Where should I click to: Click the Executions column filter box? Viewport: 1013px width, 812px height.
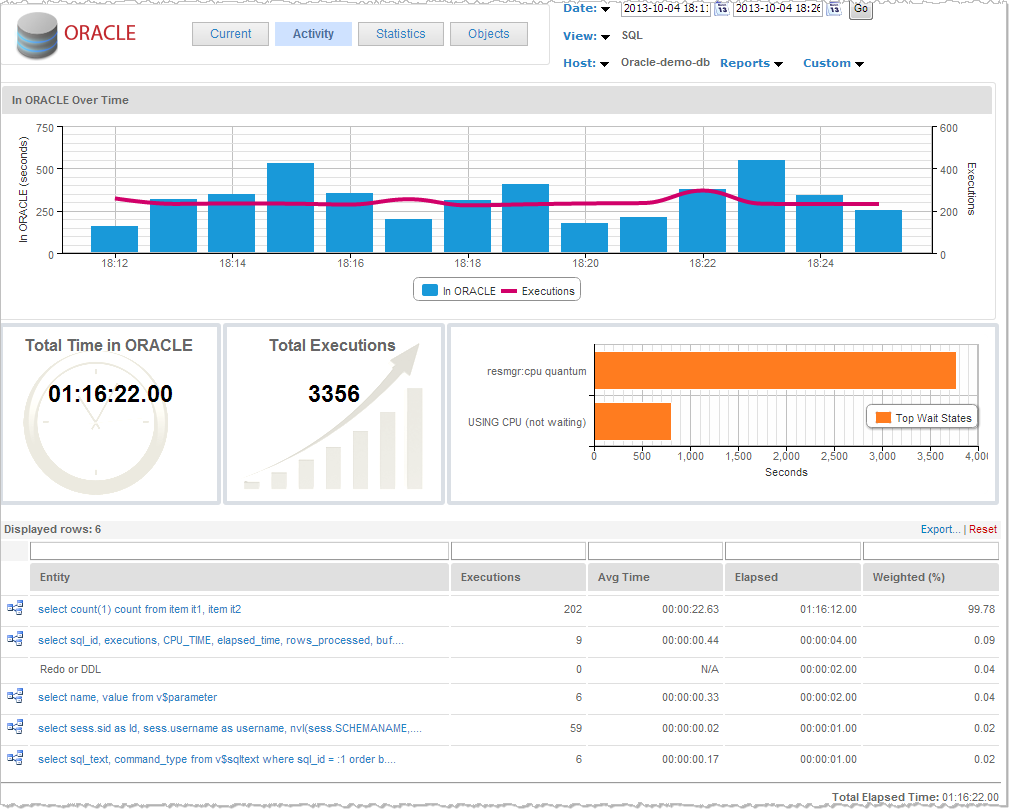pyautogui.click(x=518, y=551)
